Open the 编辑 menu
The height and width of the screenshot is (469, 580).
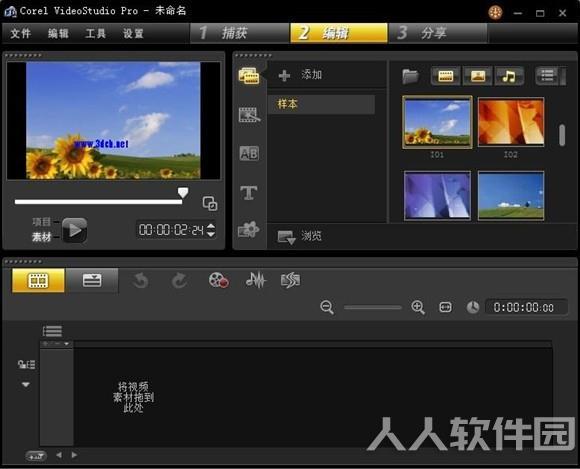58,34
